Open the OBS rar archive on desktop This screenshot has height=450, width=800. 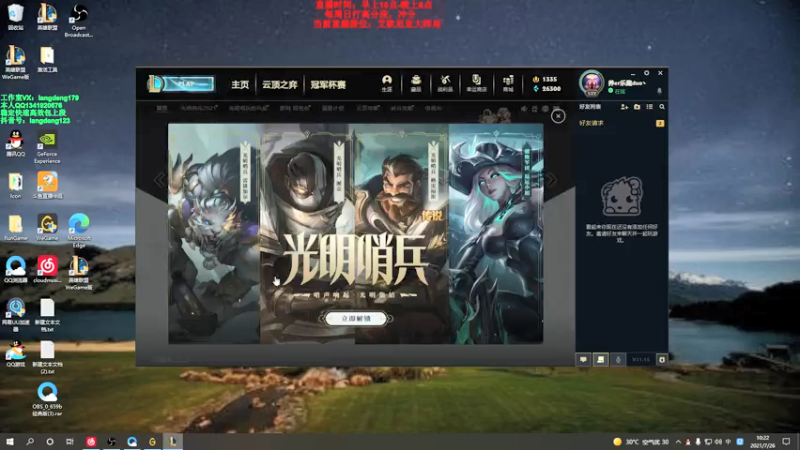47,399
